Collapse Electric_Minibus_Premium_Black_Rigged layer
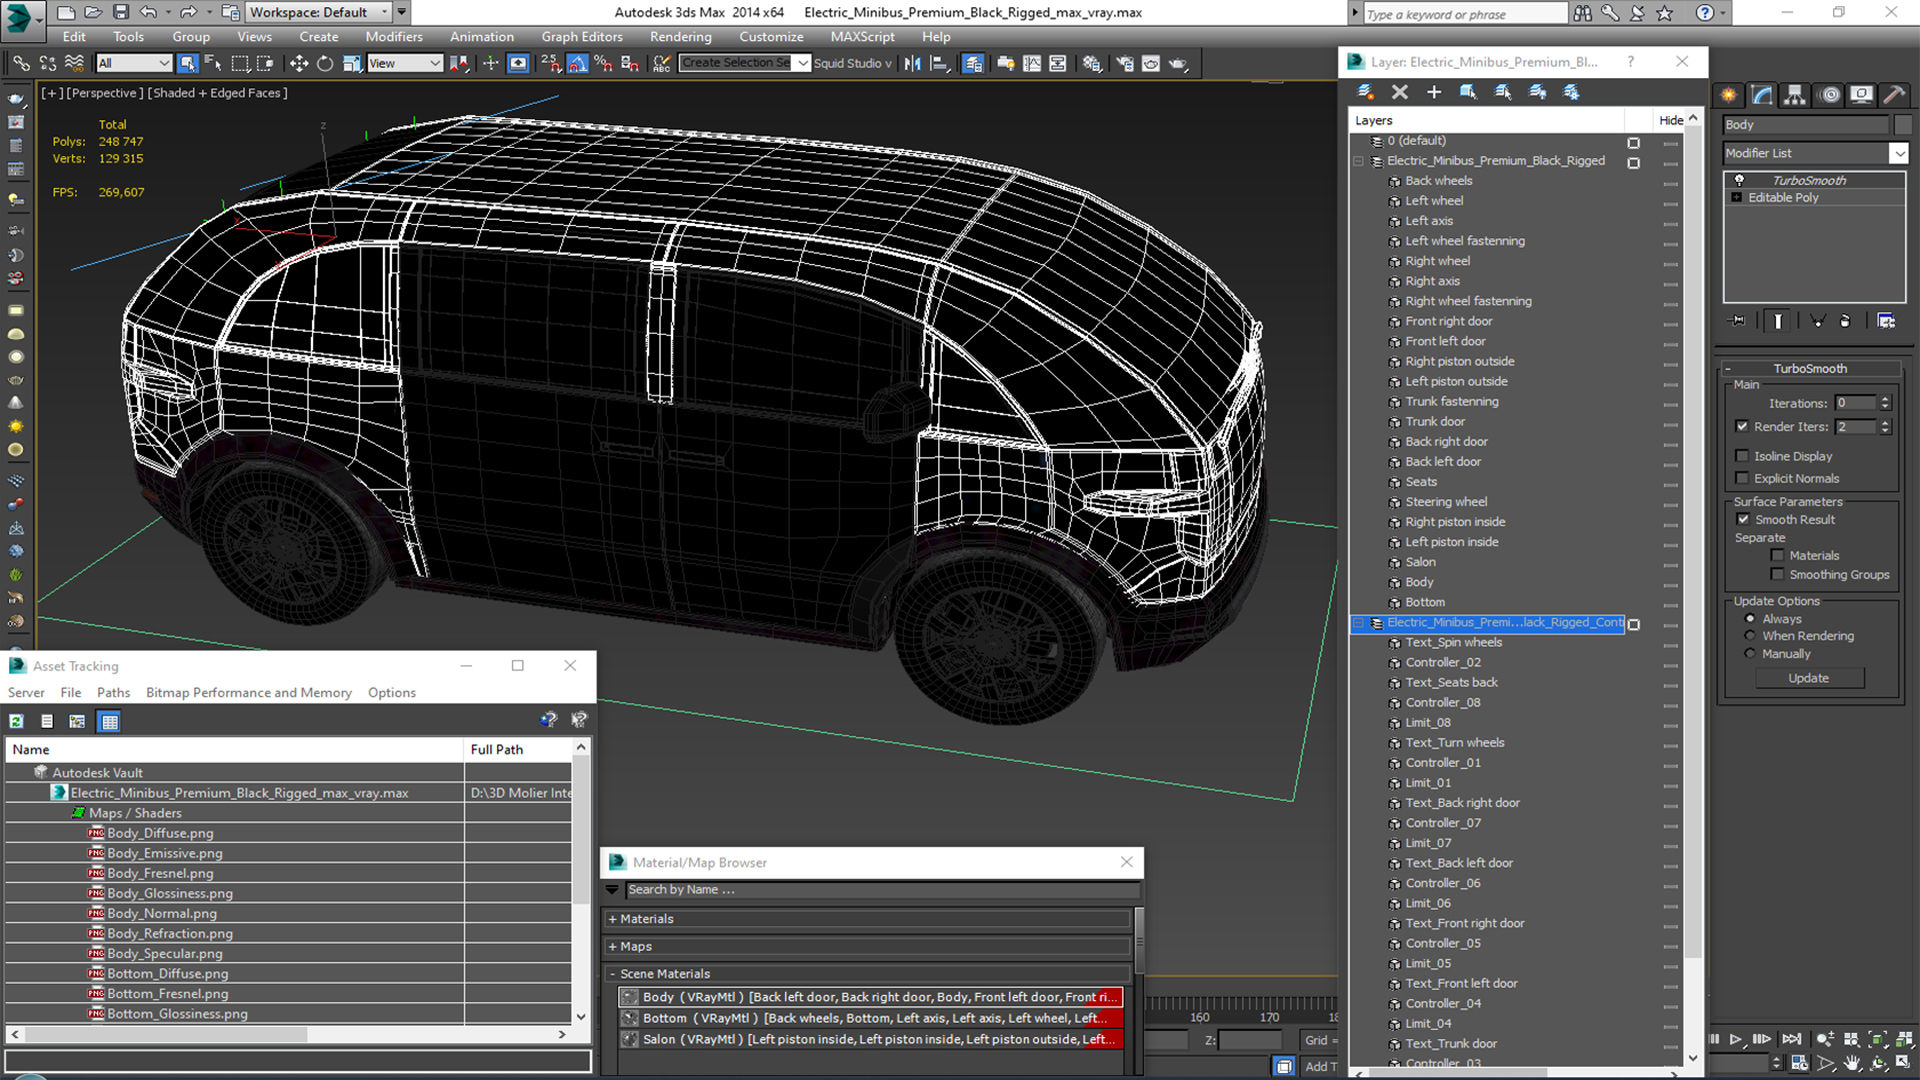Screen dimensions: 1920x1080 [1359, 161]
